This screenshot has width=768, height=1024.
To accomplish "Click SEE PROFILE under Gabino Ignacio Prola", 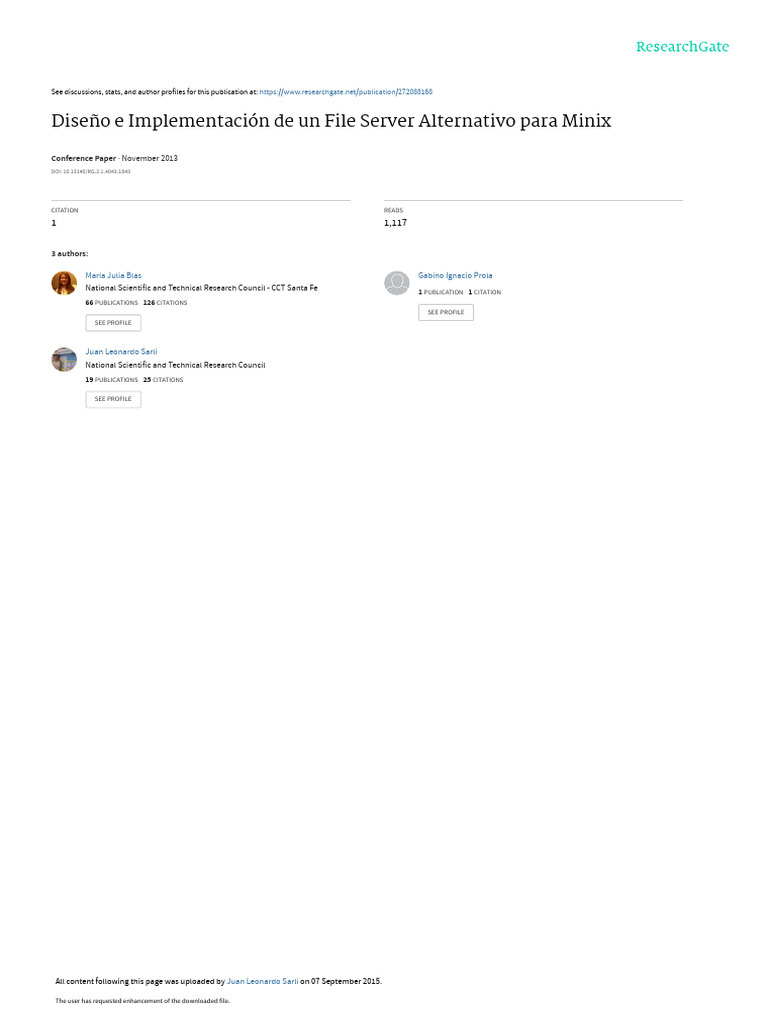I will click(446, 312).
